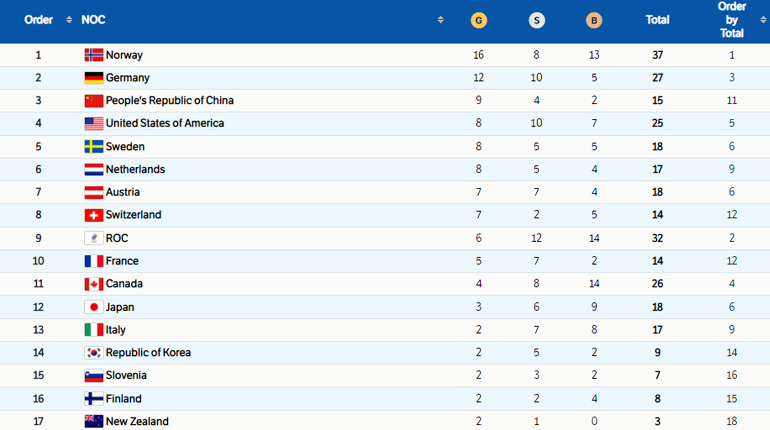The image size is (770, 430).
Task: Click Norway's gold count of 16
Action: [x=478, y=55]
